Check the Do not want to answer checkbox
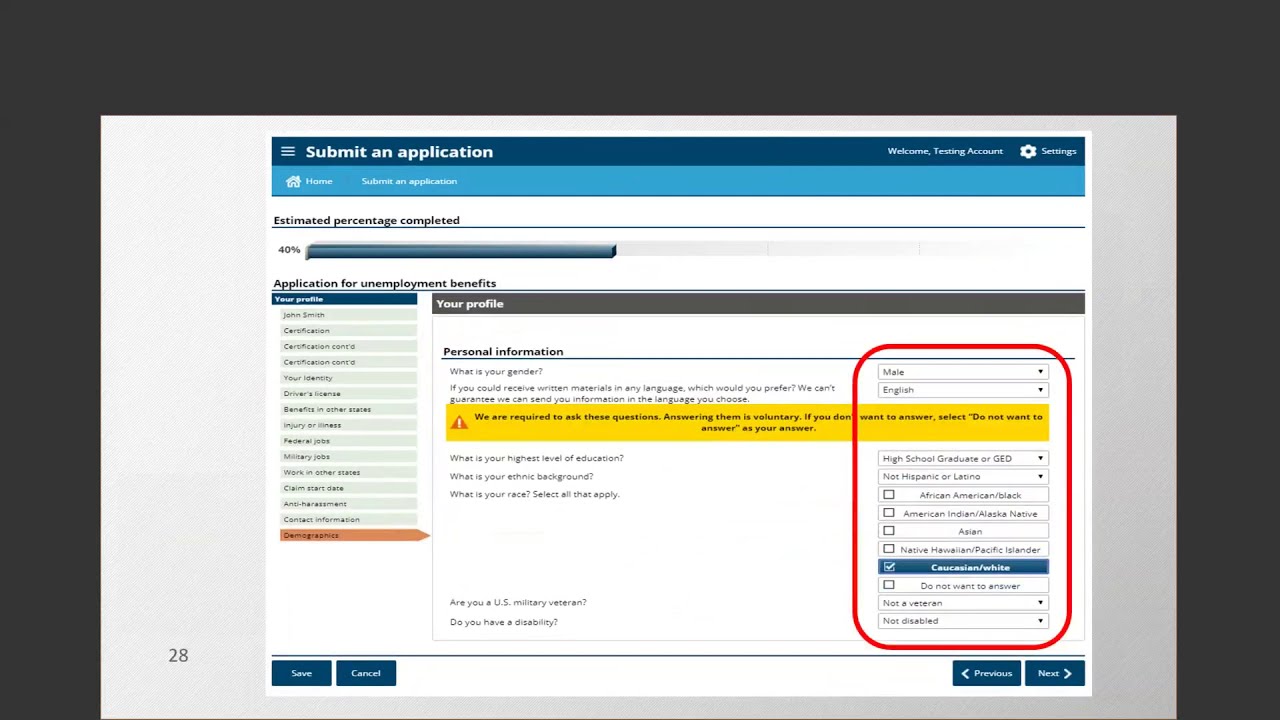The height and width of the screenshot is (720, 1280). click(889, 585)
